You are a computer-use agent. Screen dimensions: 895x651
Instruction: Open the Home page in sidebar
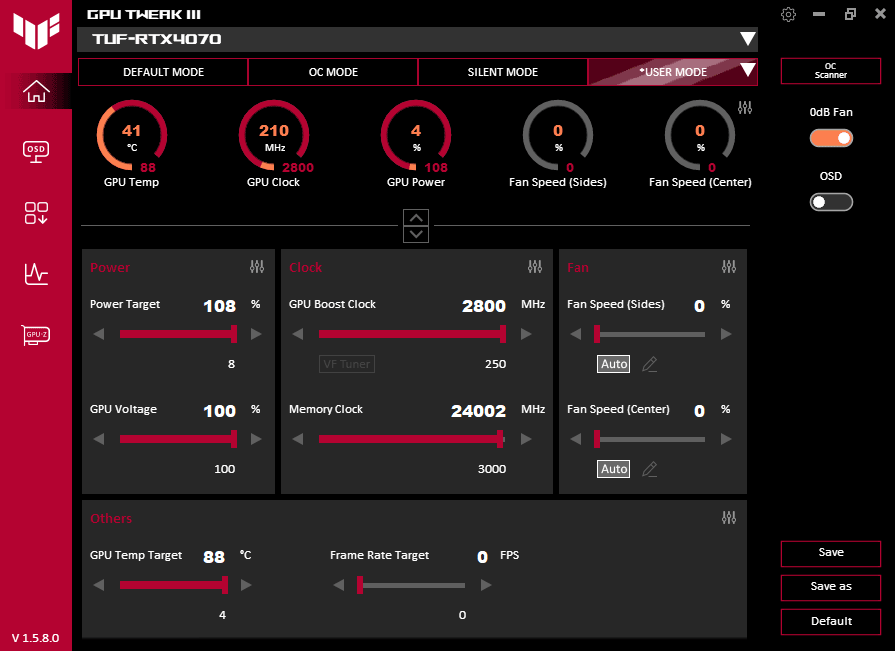pos(36,91)
